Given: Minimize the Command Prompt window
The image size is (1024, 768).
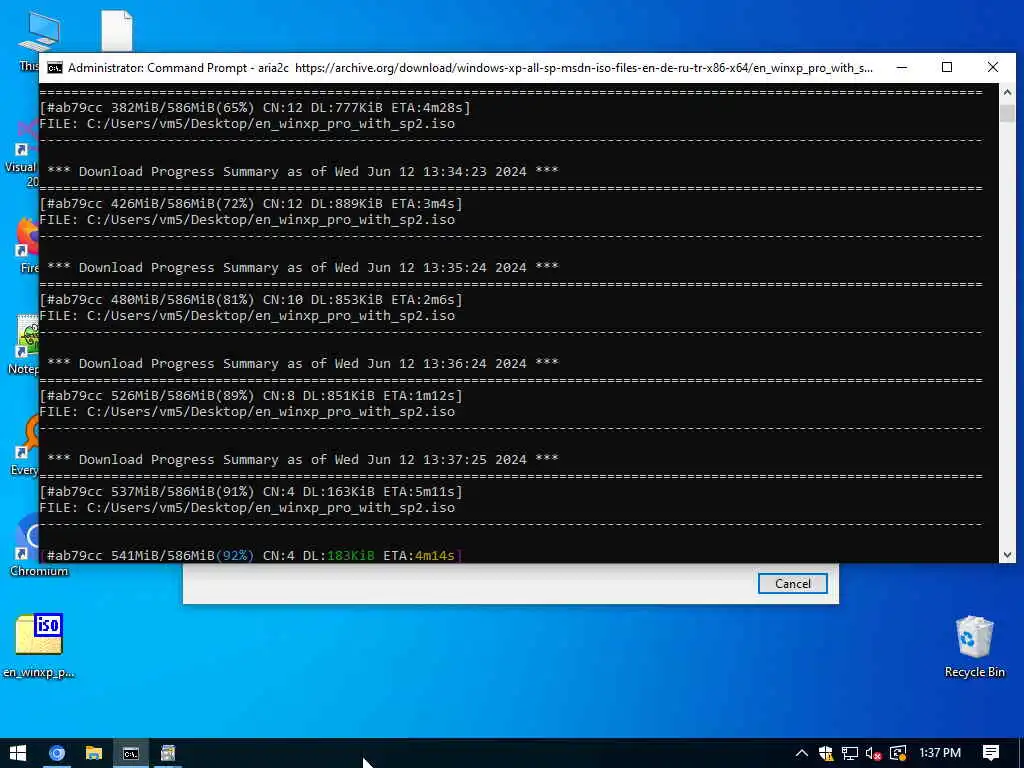Looking at the screenshot, I should 902,67.
